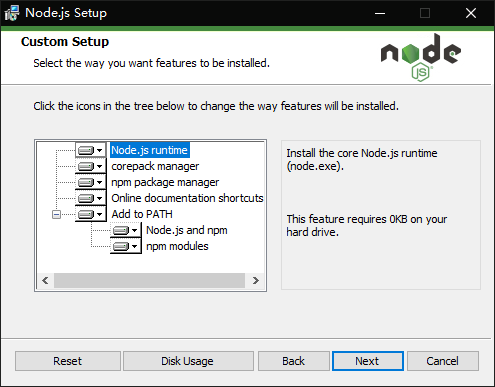Open the corepack manager feature drive icon
The width and height of the screenshot is (495, 387).
tap(91, 166)
